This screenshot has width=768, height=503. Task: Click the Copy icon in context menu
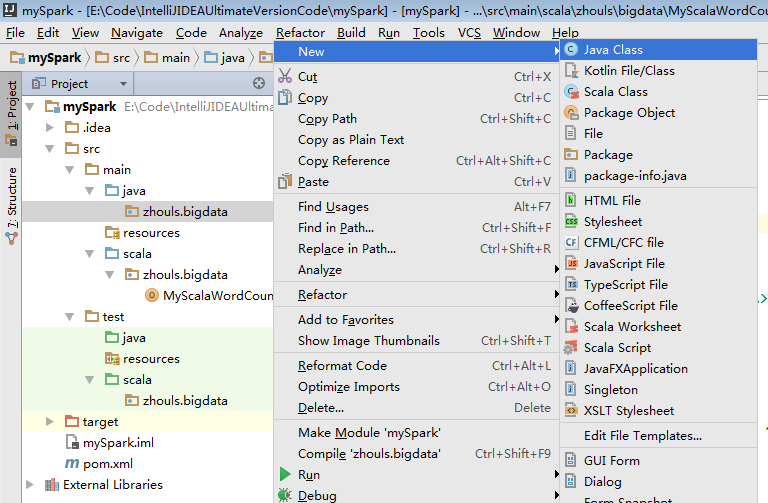tap(285, 97)
